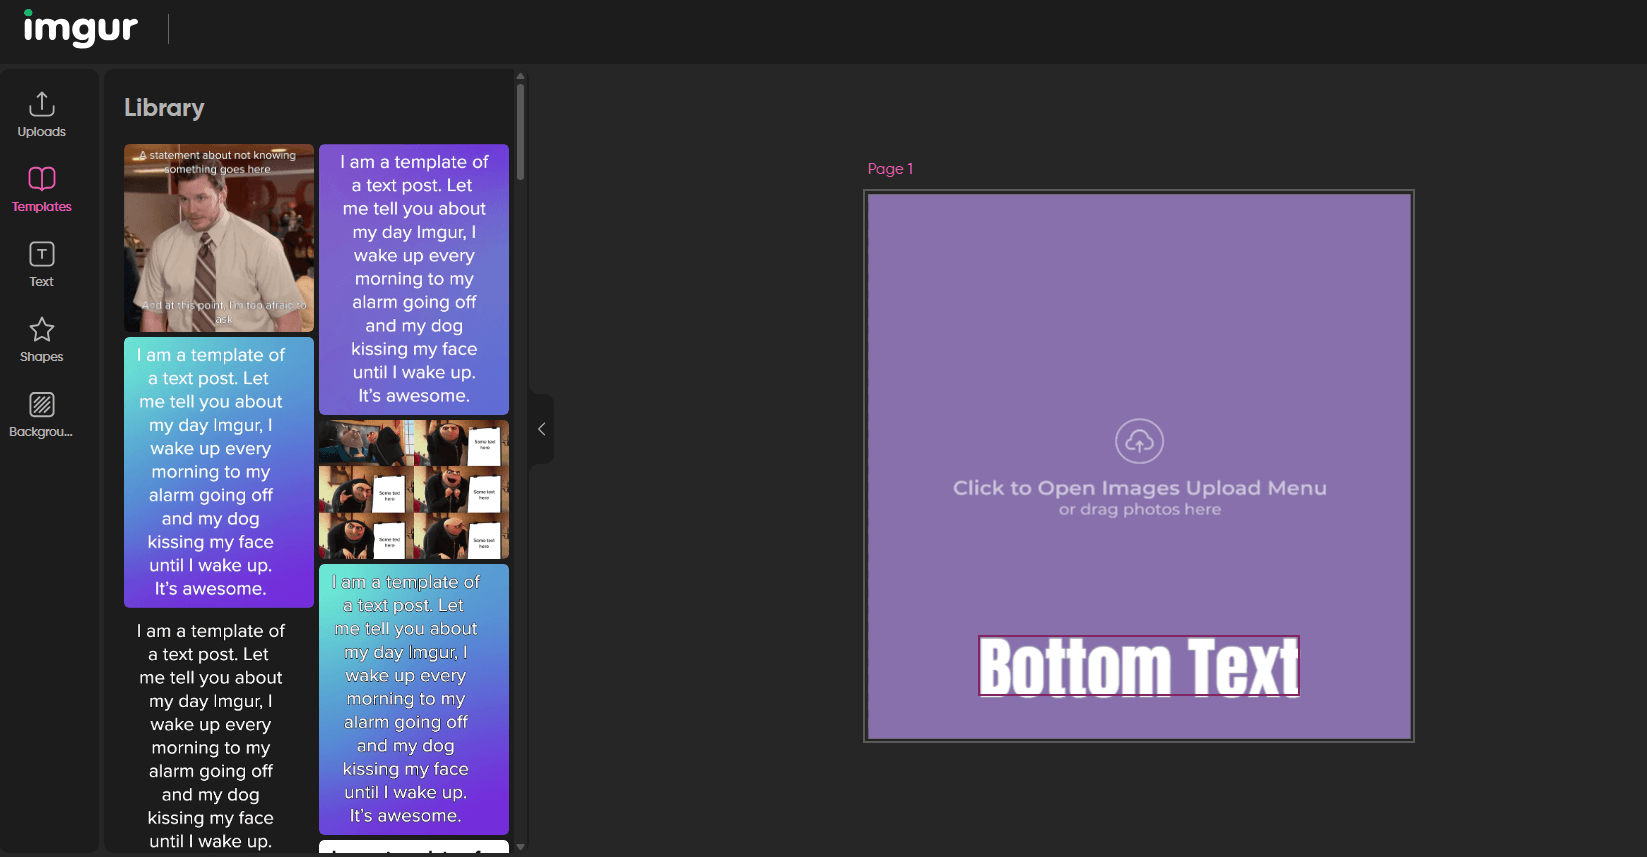
Task: Choose the black background text post template
Action: tap(218, 735)
